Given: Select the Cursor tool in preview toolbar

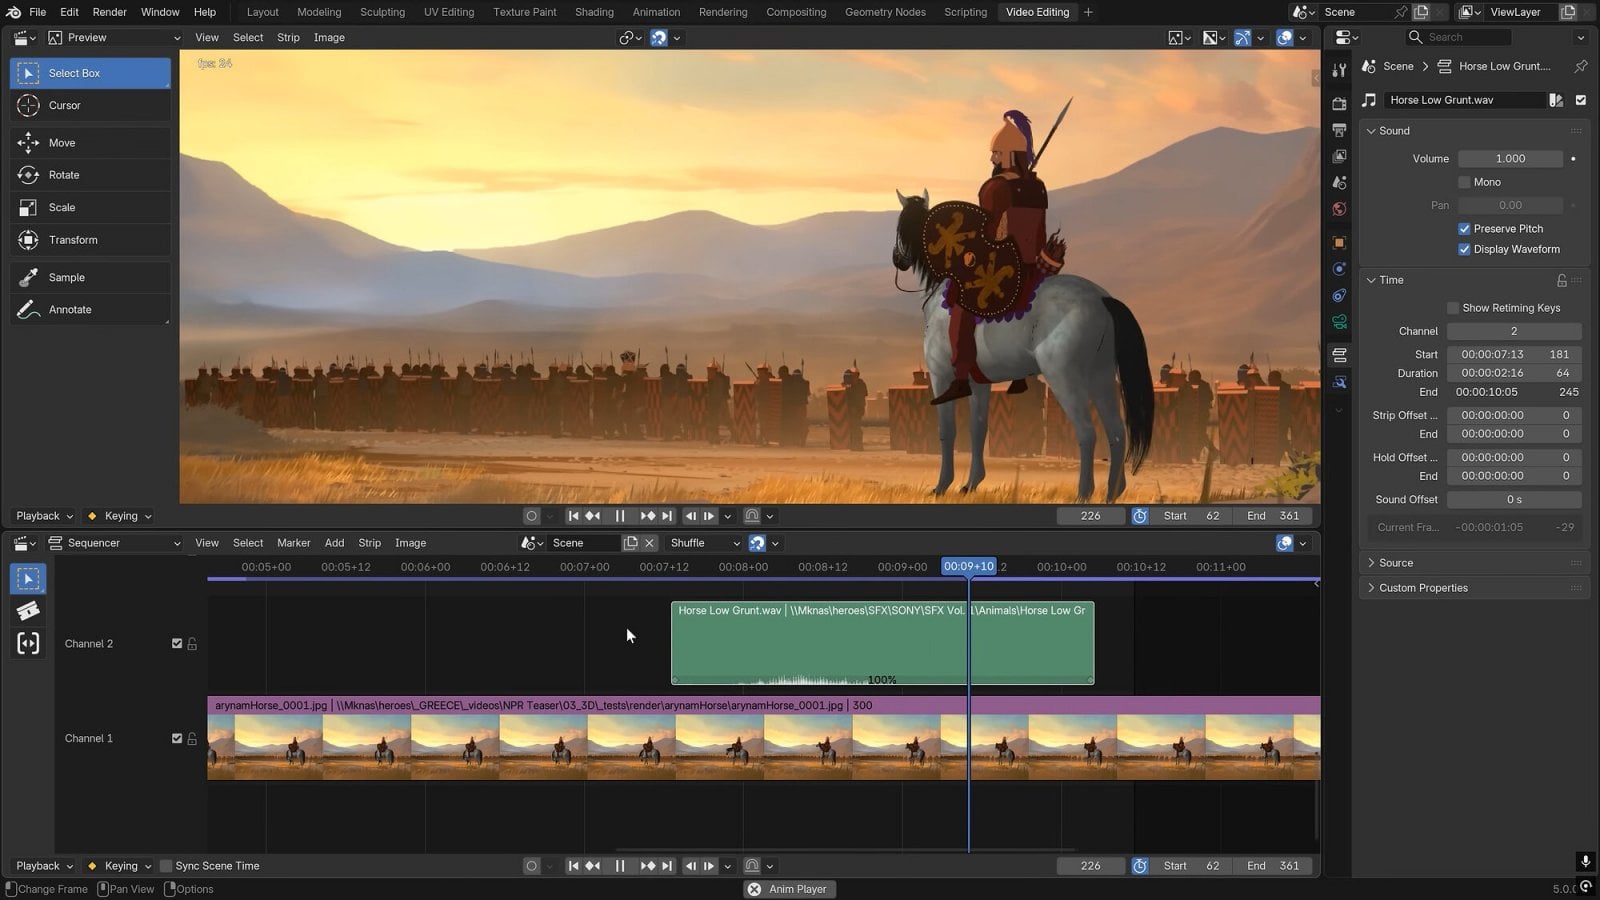Looking at the screenshot, I should [64, 105].
